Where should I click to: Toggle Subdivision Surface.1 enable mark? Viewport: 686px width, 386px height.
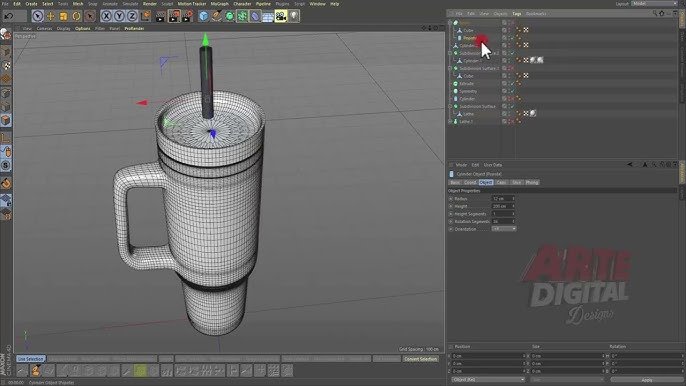[512, 68]
